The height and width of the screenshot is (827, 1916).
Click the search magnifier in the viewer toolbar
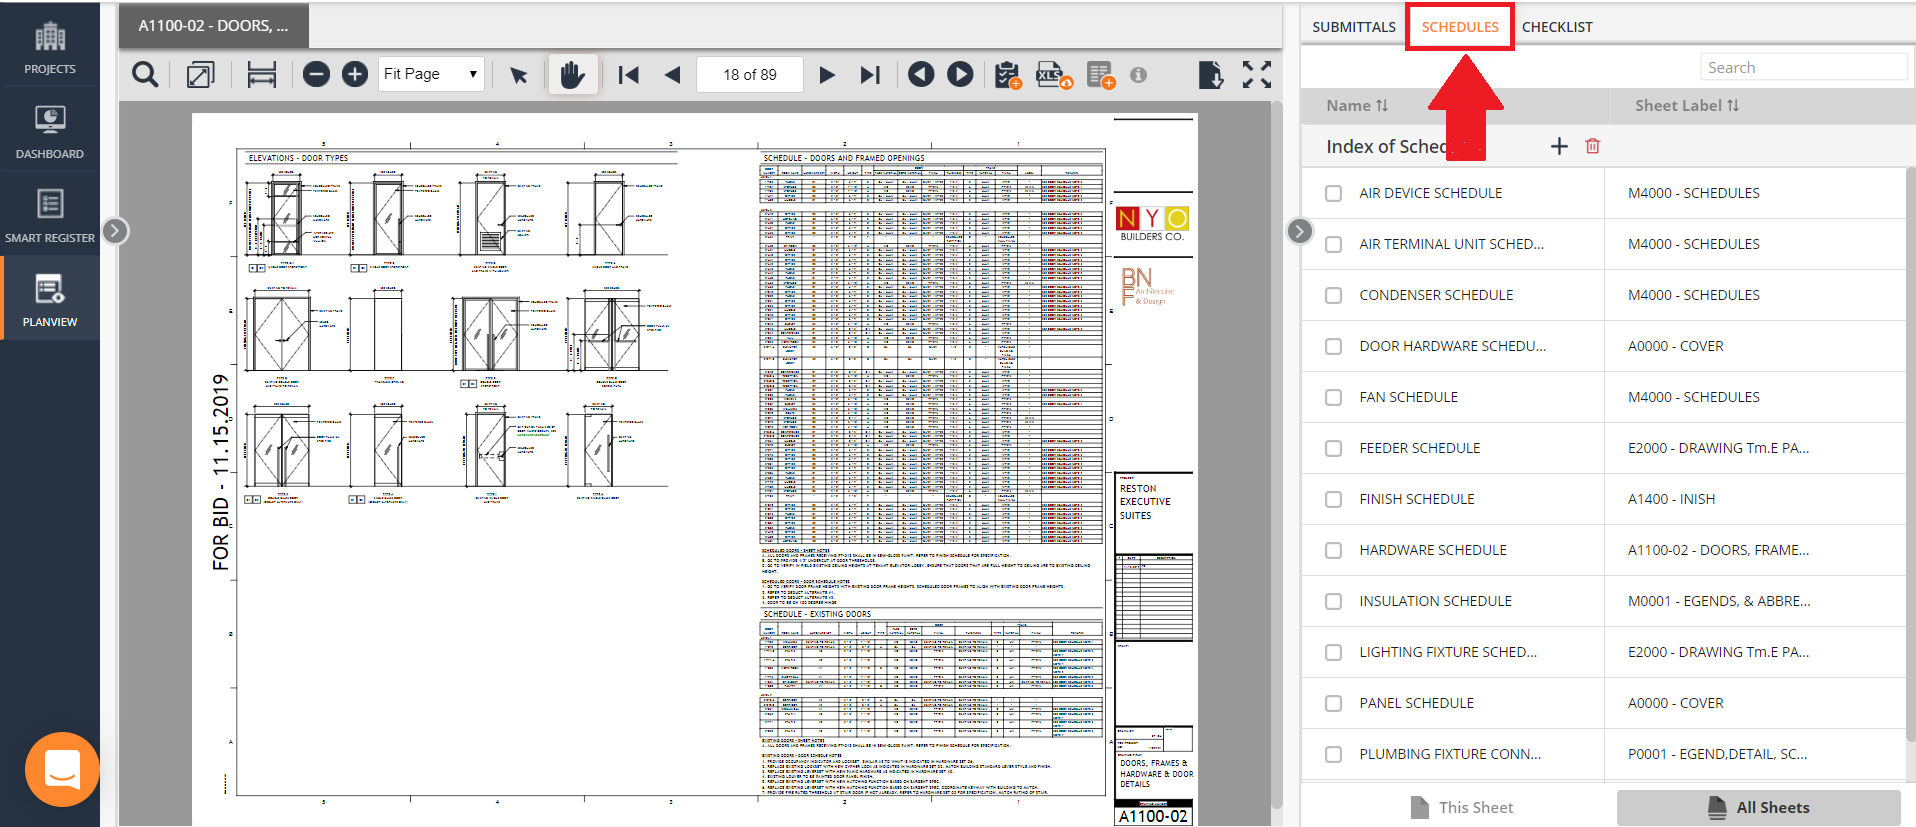(x=145, y=75)
